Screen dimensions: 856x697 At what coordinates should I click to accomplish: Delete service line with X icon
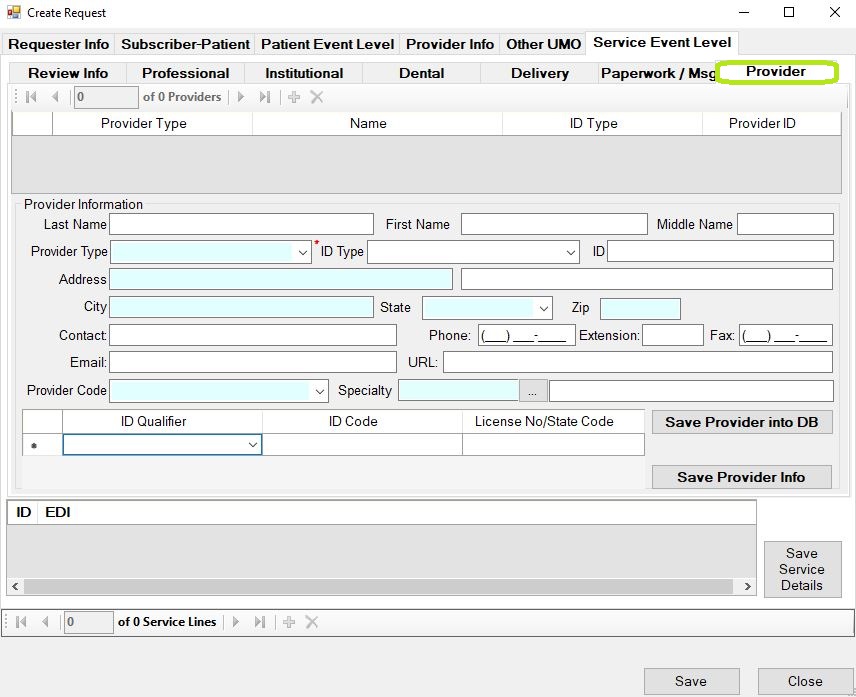(312, 622)
